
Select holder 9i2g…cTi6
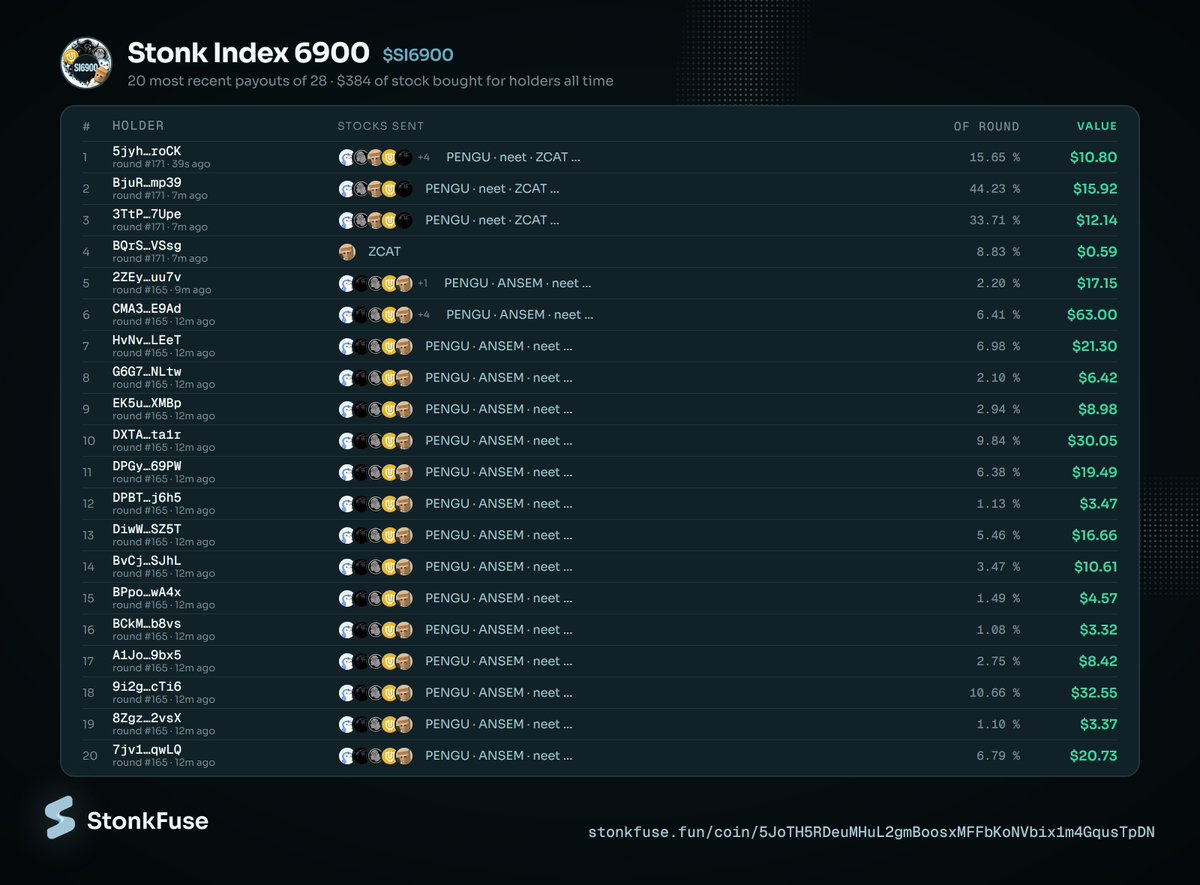(147, 686)
